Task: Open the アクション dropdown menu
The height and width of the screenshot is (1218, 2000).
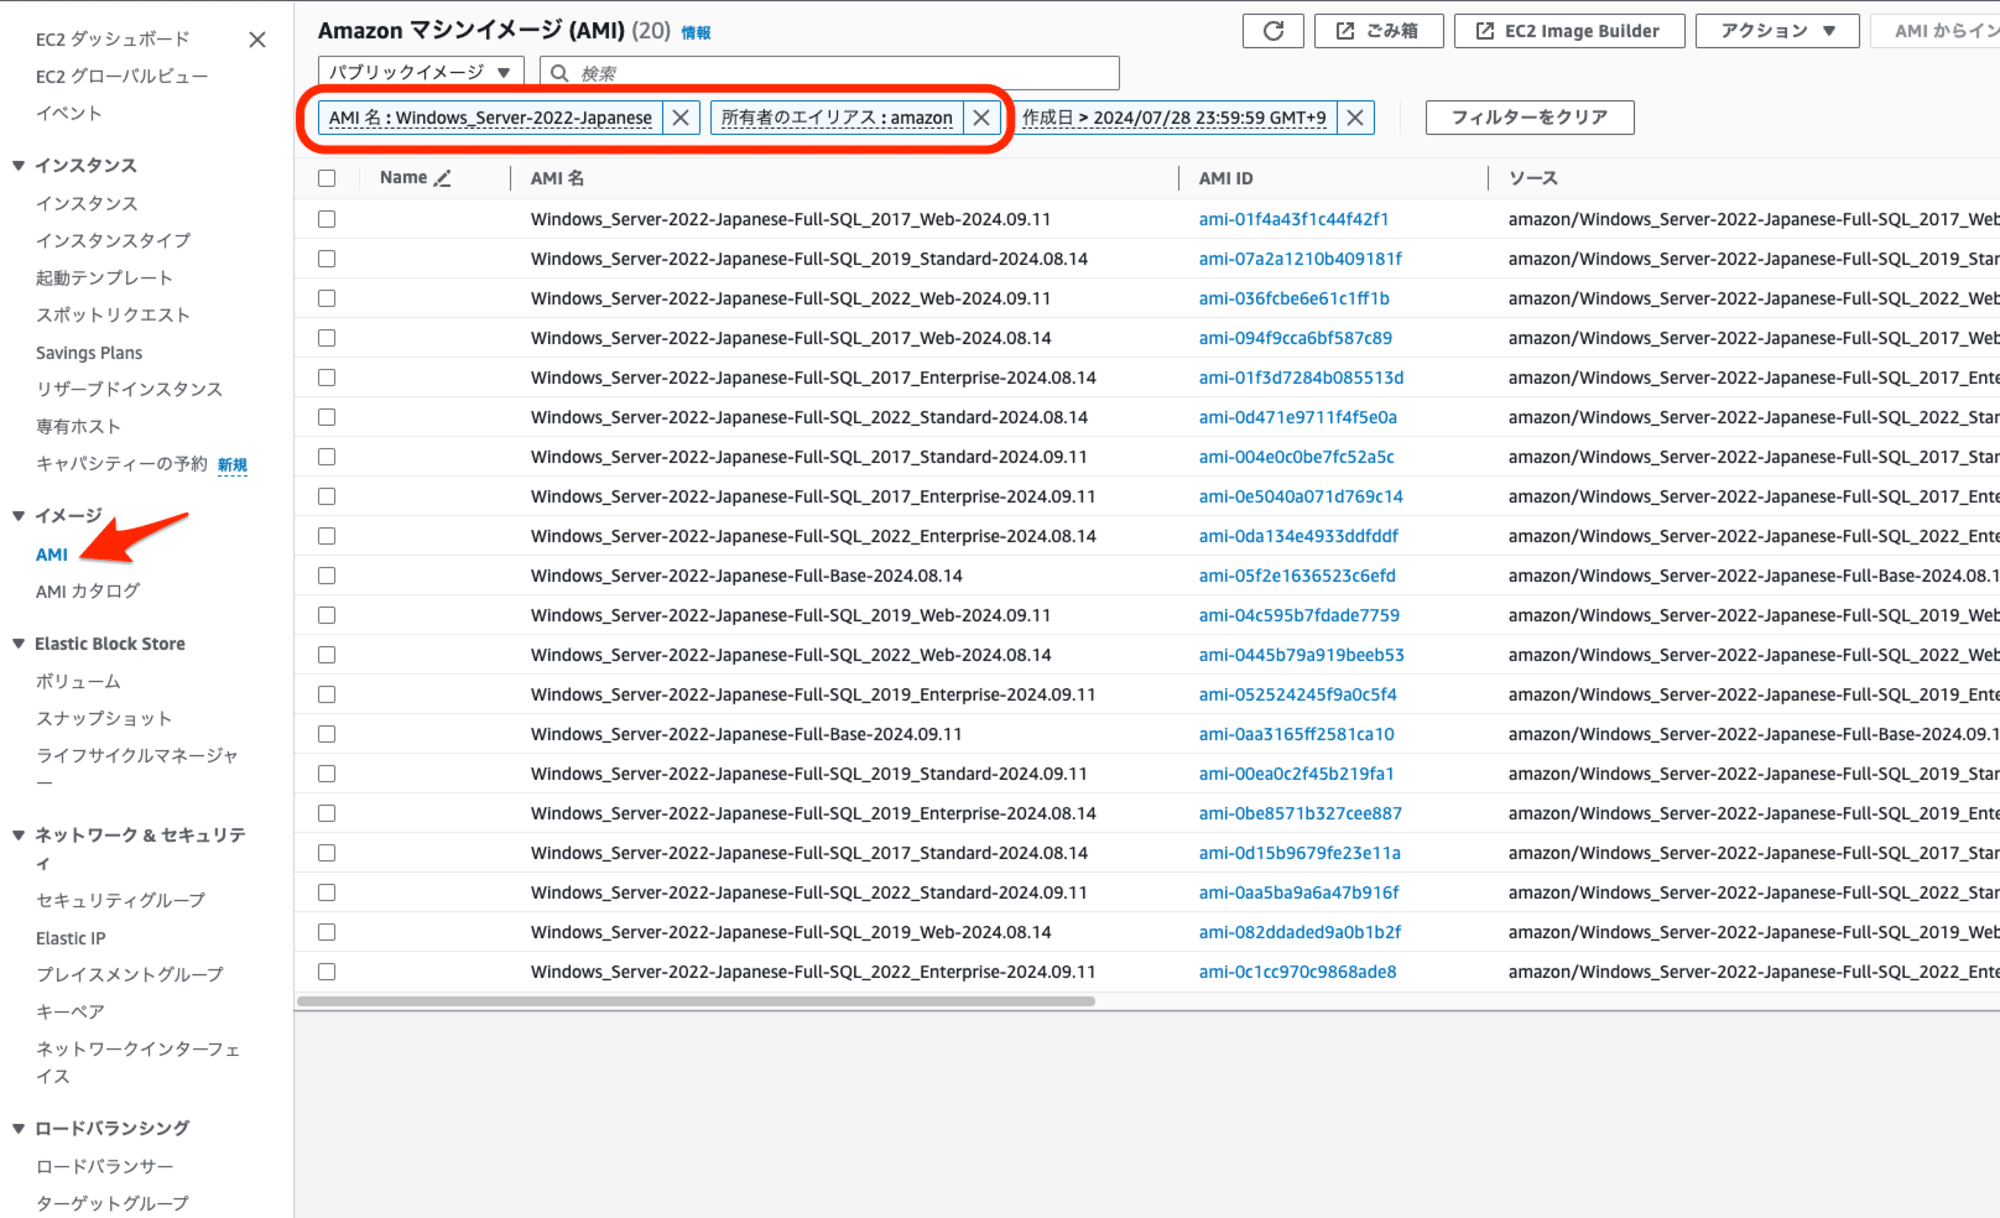Action: [1777, 31]
